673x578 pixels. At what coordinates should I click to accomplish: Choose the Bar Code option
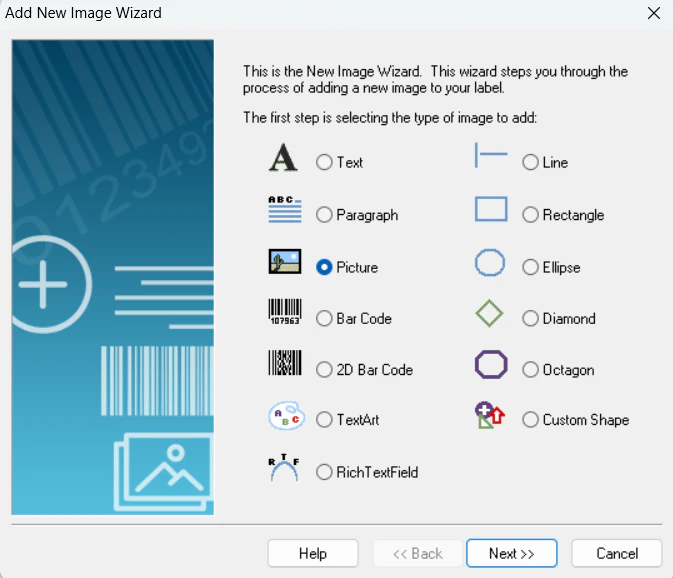pos(324,318)
